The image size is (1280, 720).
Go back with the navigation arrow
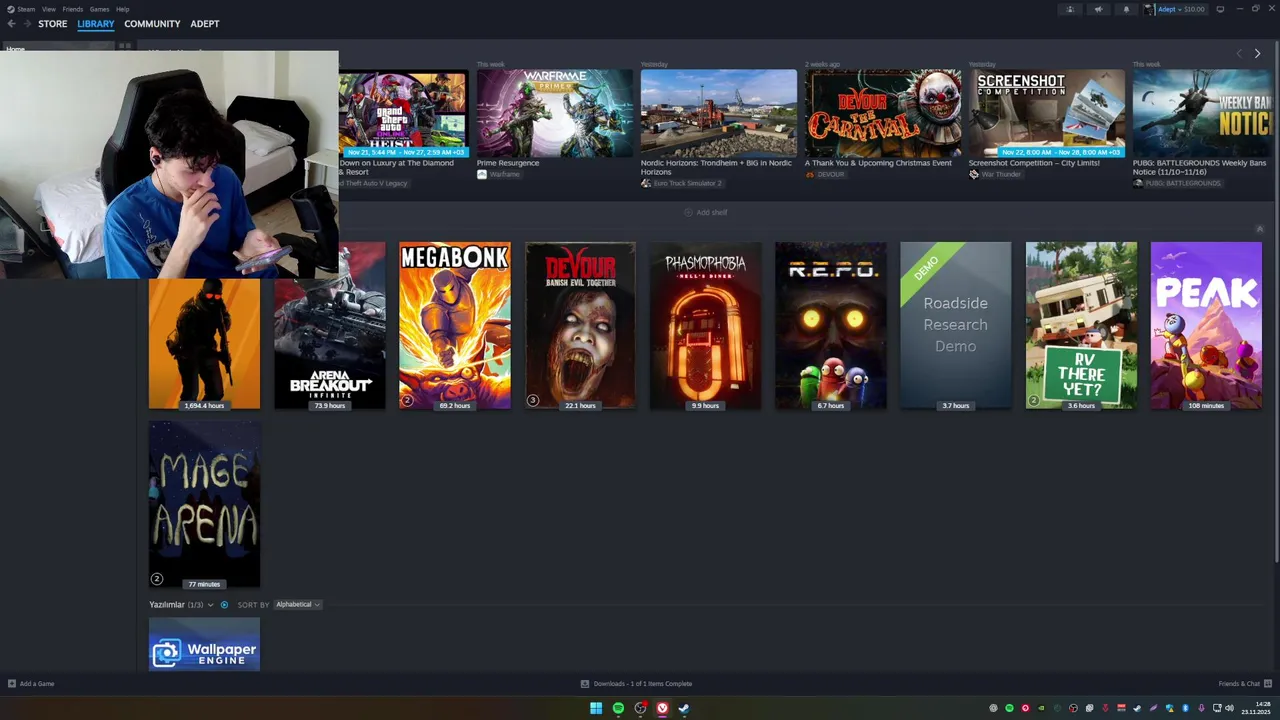coord(11,23)
